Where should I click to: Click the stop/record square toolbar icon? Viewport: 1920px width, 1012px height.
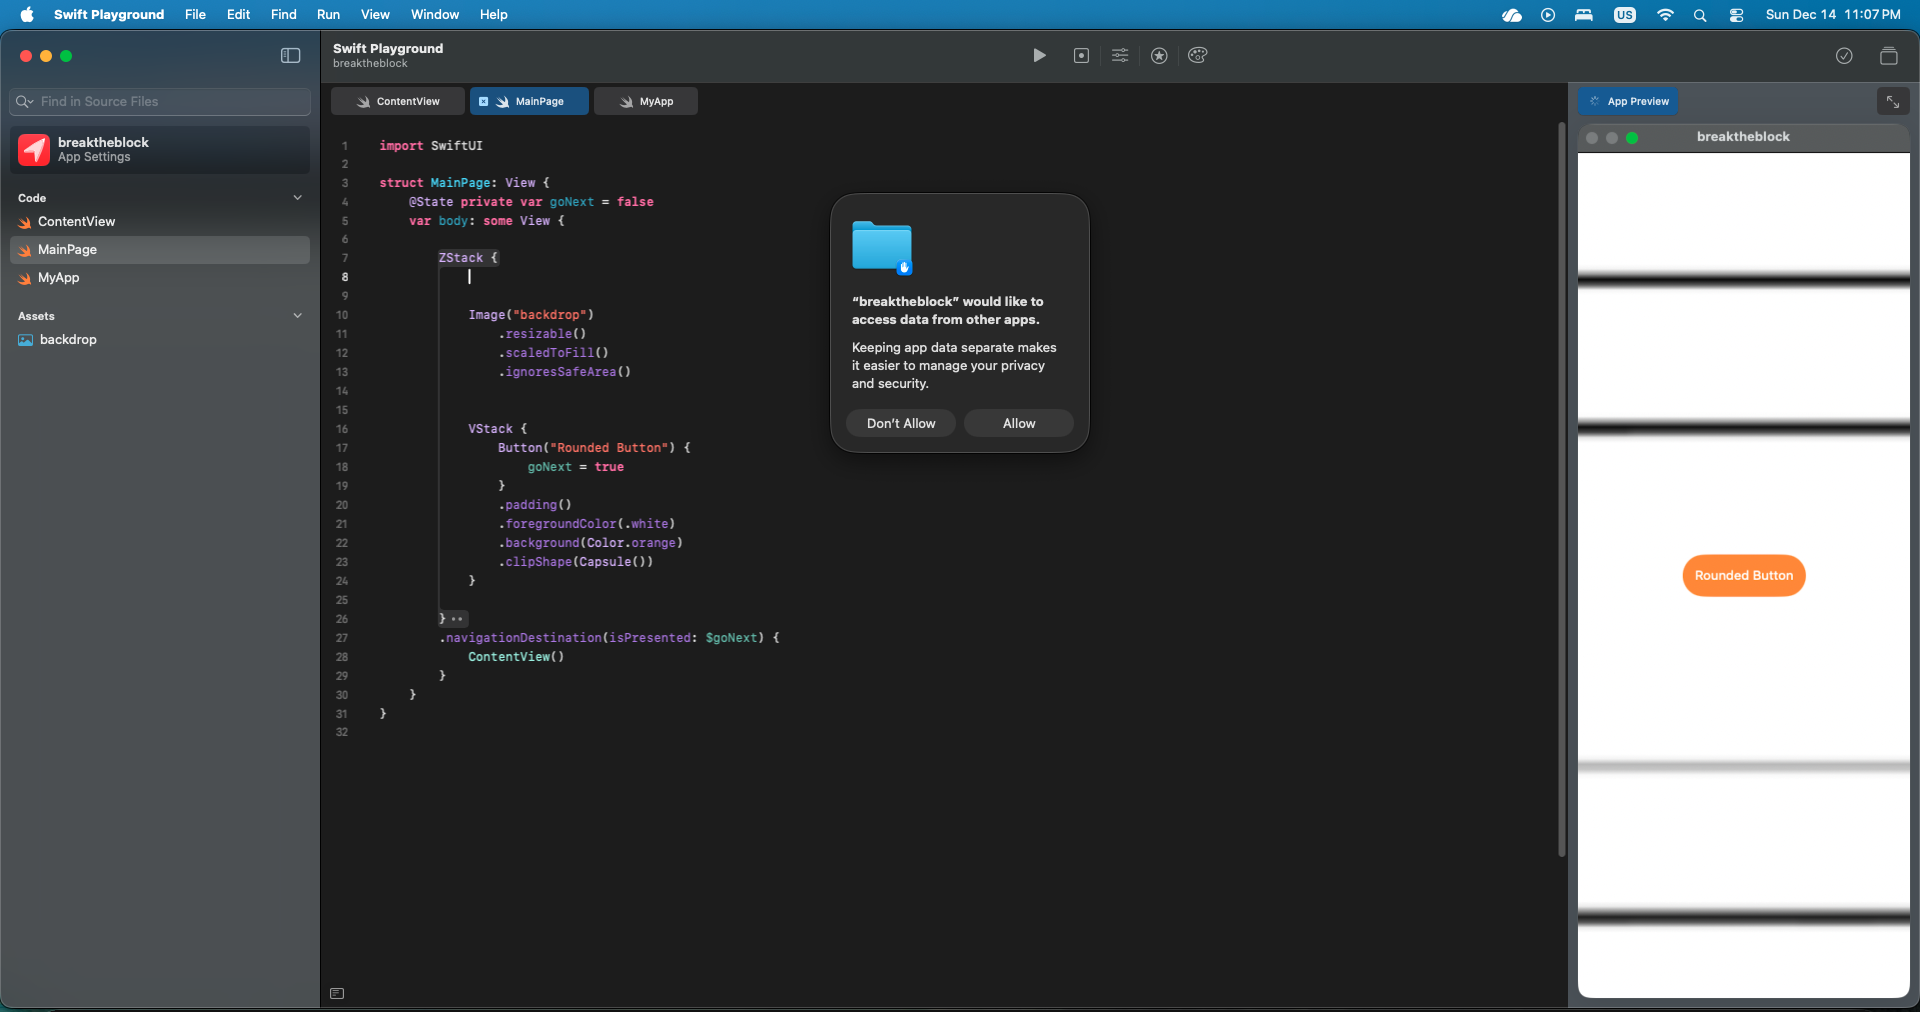pos(1081,56)
